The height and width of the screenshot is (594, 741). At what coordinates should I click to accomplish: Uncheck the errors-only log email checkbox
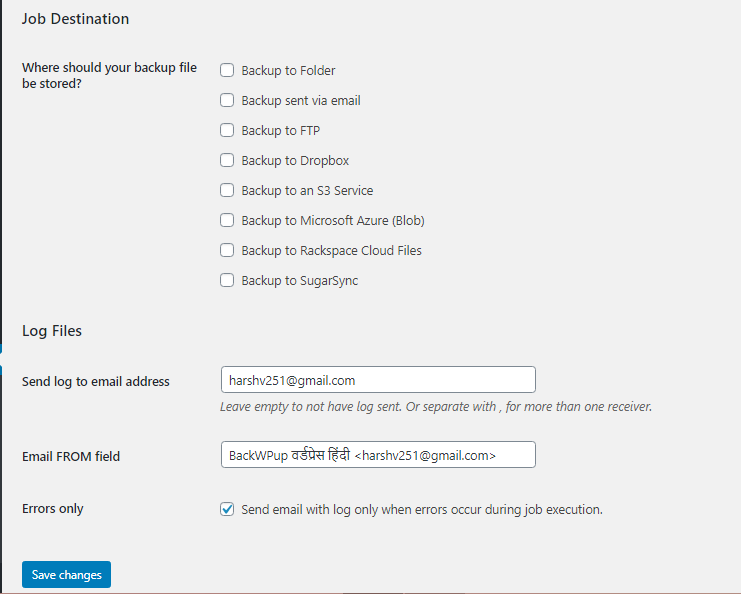pos(227,509)
